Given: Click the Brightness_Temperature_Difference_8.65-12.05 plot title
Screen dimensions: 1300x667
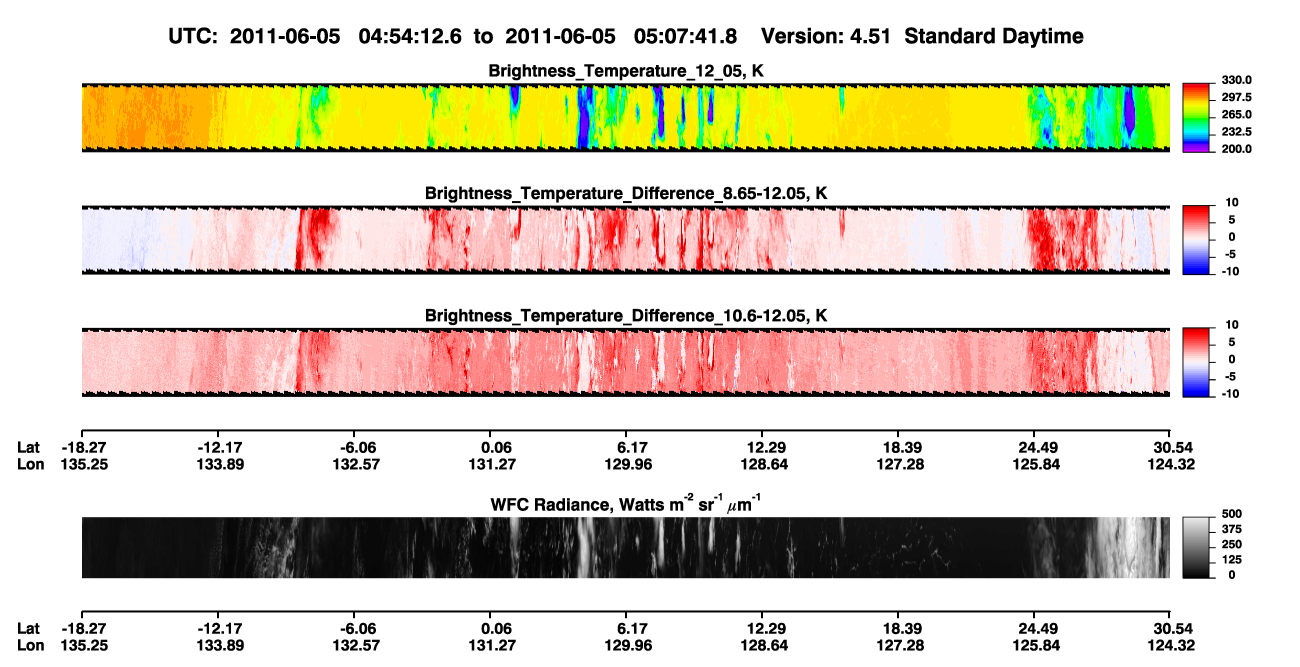Looking at the screenshot, I should [x=626, y=193].
